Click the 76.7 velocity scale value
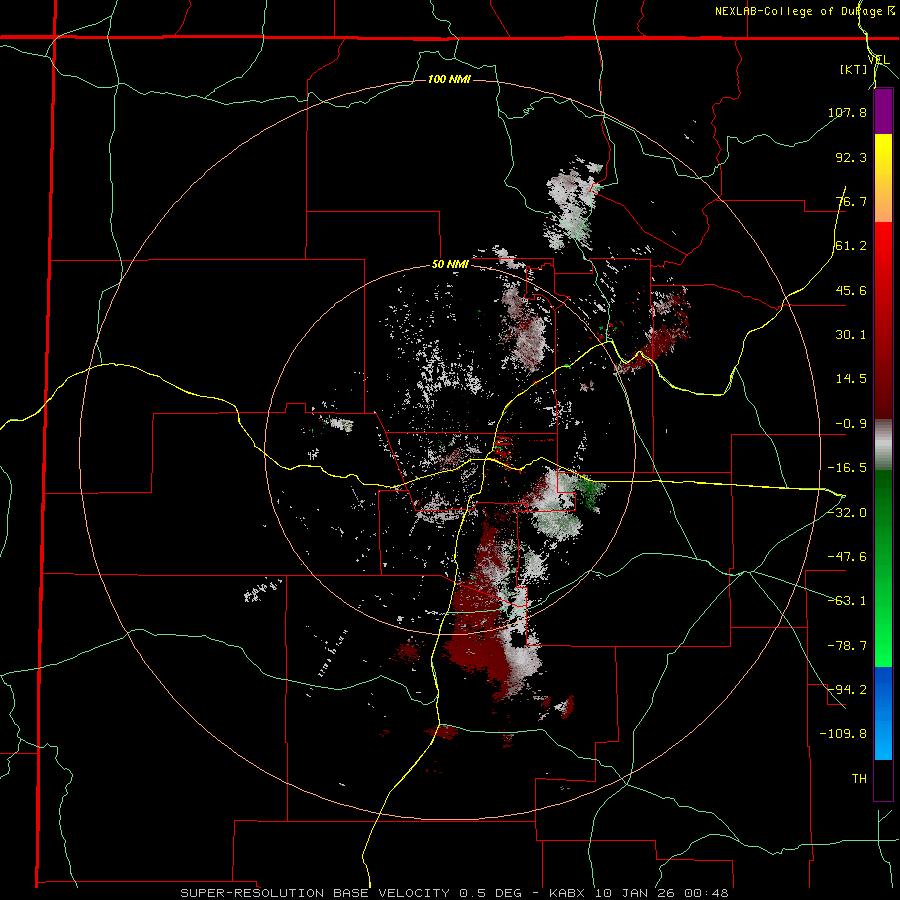This screenshot has height=900, width=900. (x=851, y=201)
